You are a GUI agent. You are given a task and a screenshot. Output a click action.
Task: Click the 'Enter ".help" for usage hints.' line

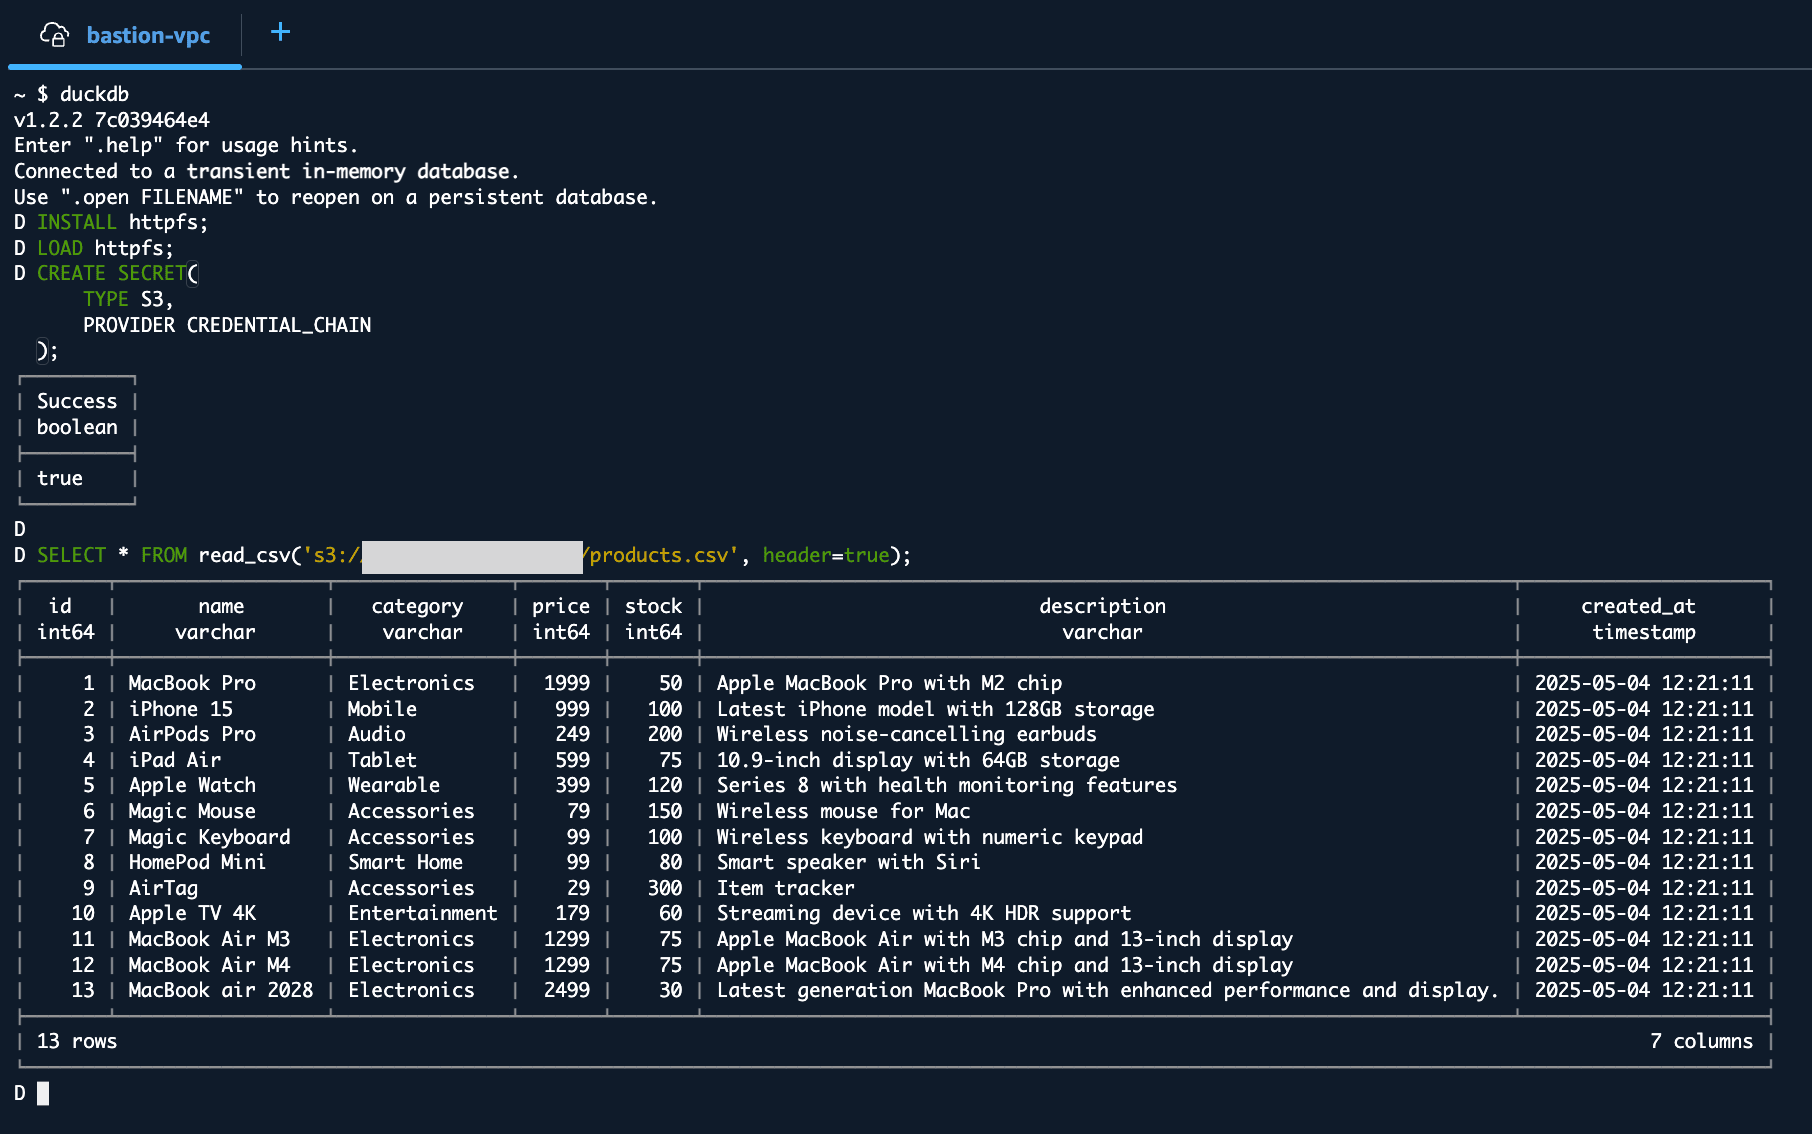(x=186, y=145)
